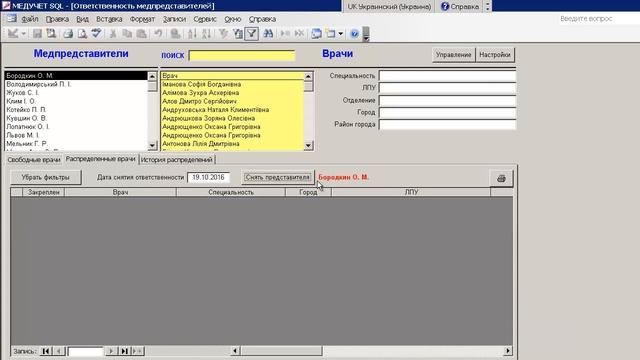The height and width of the screenshot is (360, 640).
Task: Click the blue Help question mark icon
Action: [354, 33]
